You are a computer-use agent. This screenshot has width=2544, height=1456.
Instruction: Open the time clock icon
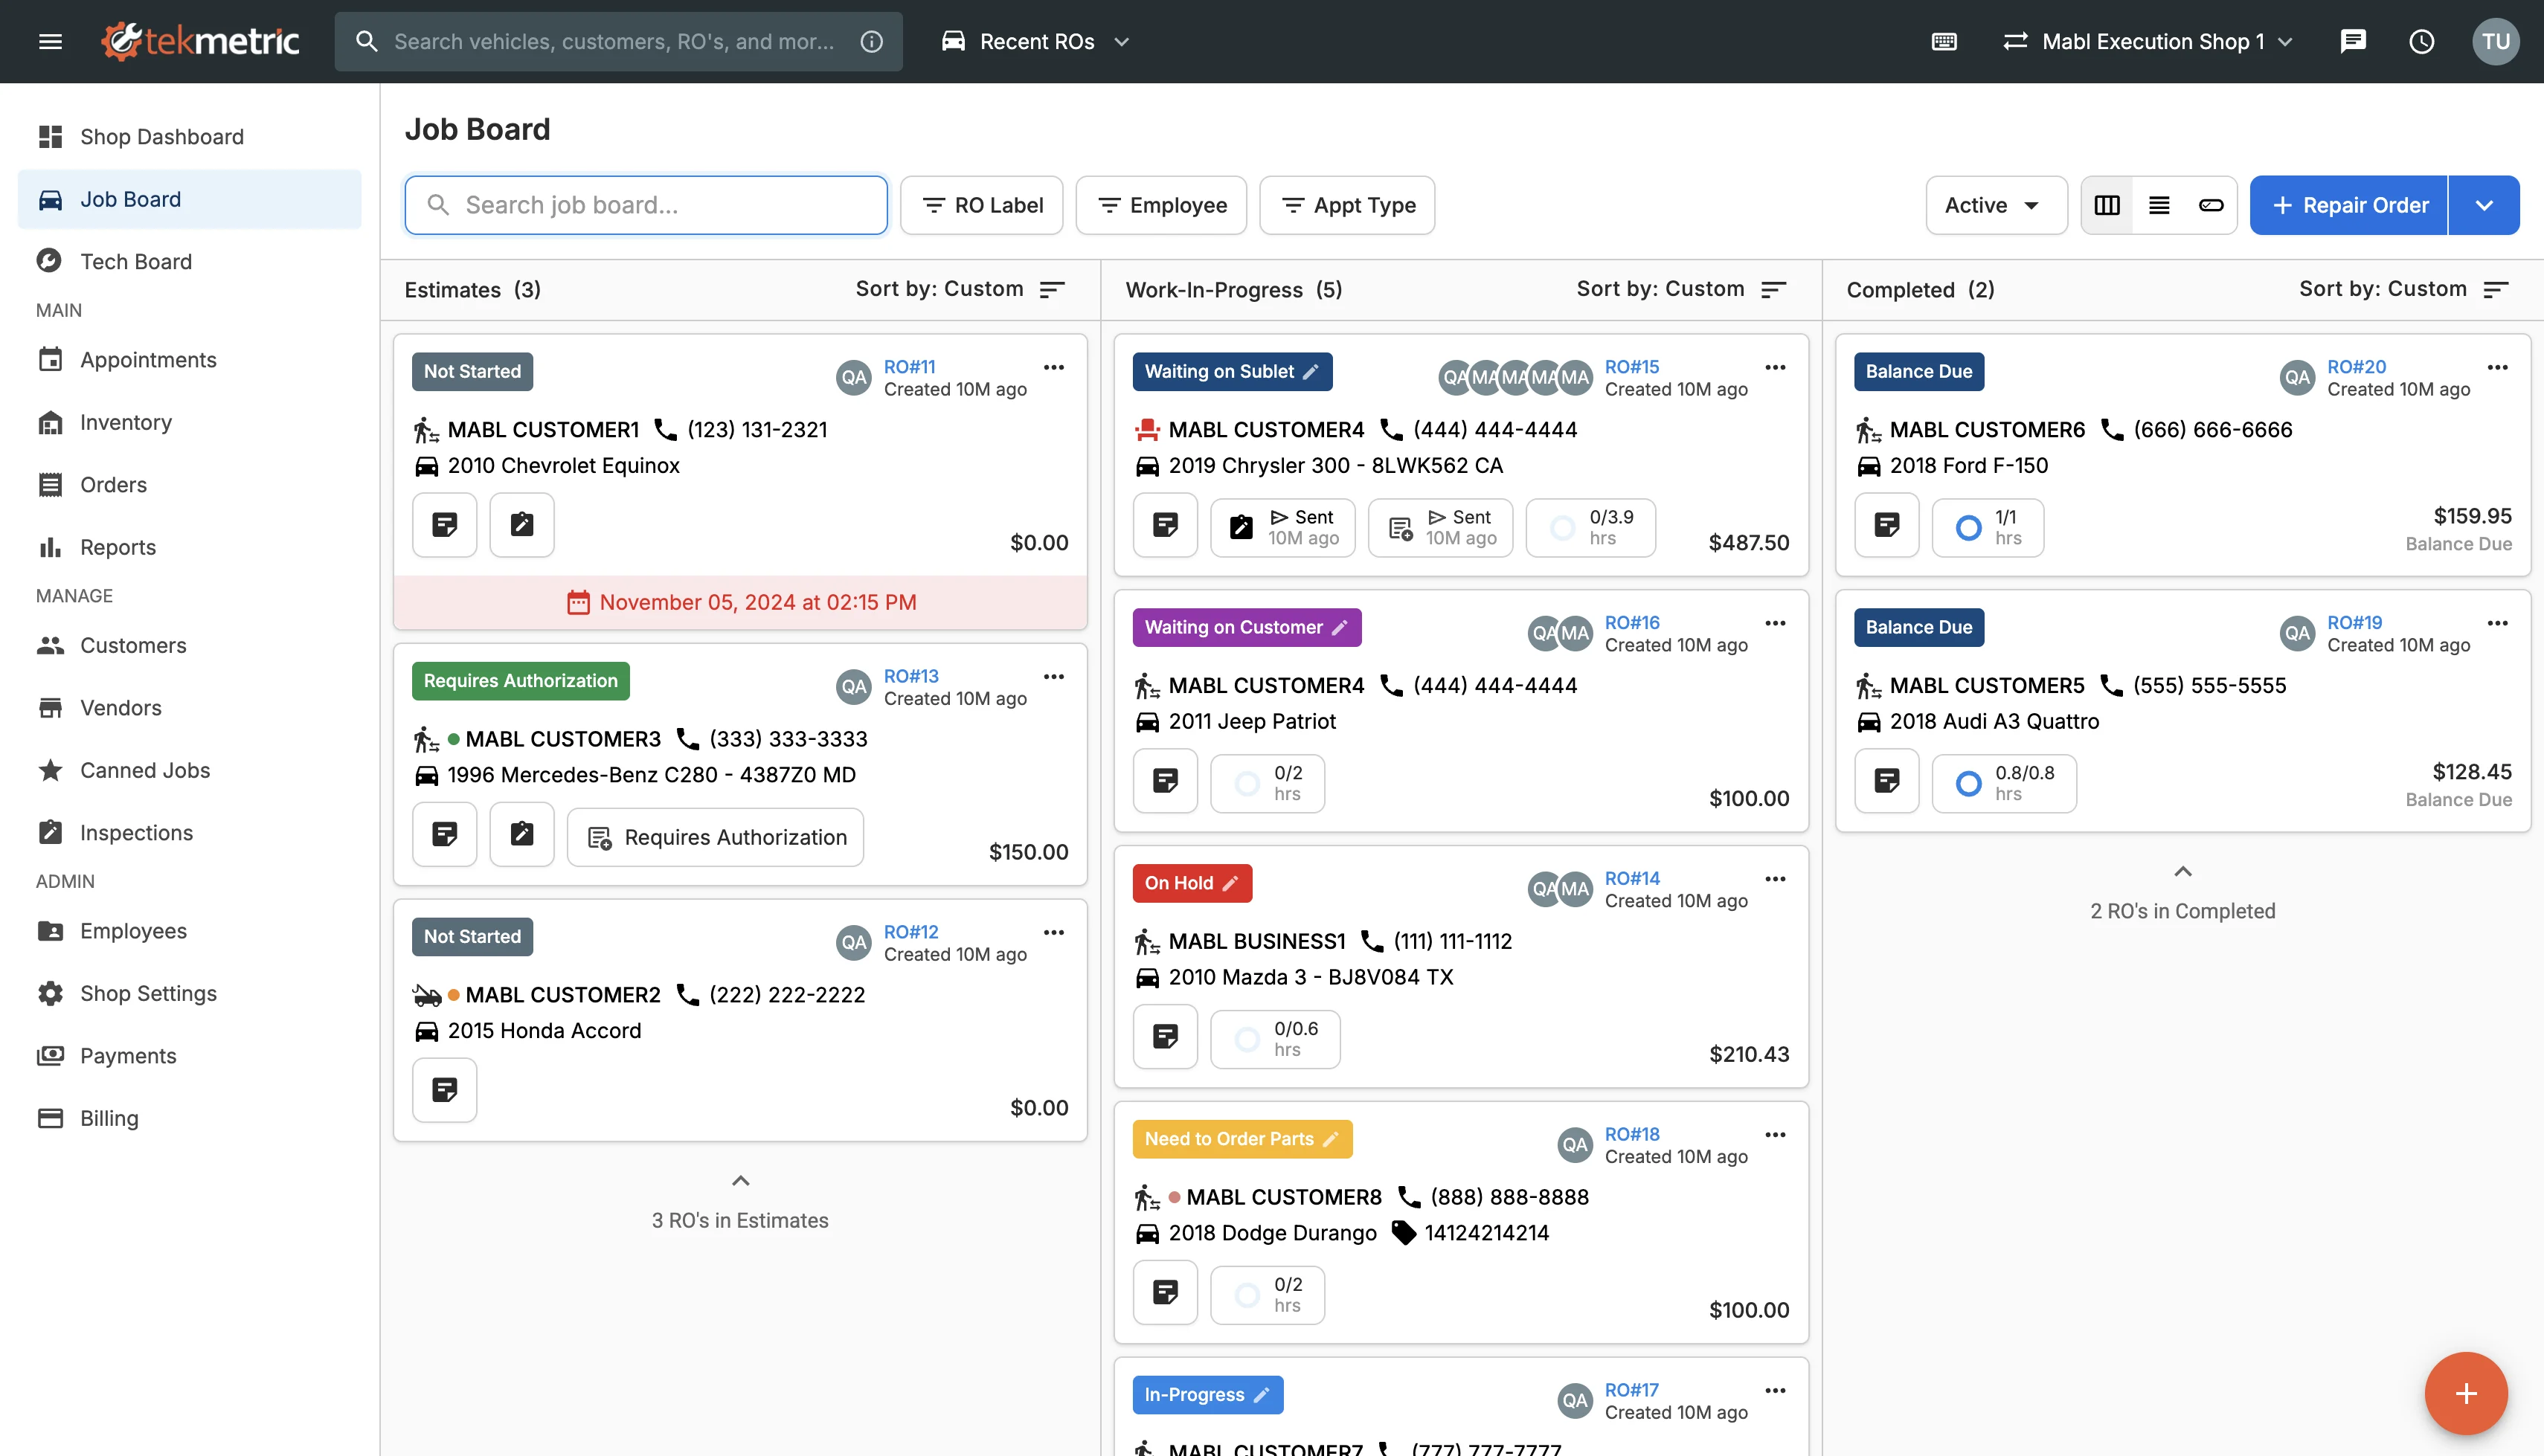click(2421, 41)
